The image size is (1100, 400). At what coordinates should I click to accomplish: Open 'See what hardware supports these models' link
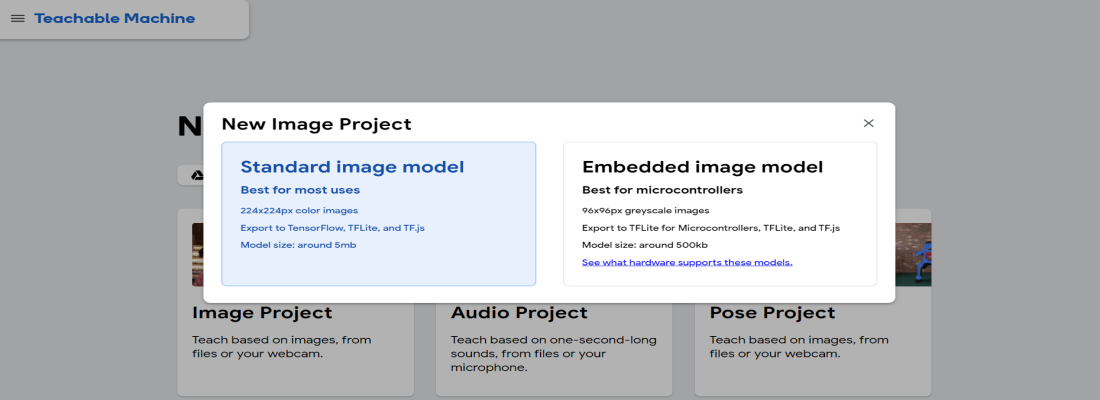tap(687, 262)
